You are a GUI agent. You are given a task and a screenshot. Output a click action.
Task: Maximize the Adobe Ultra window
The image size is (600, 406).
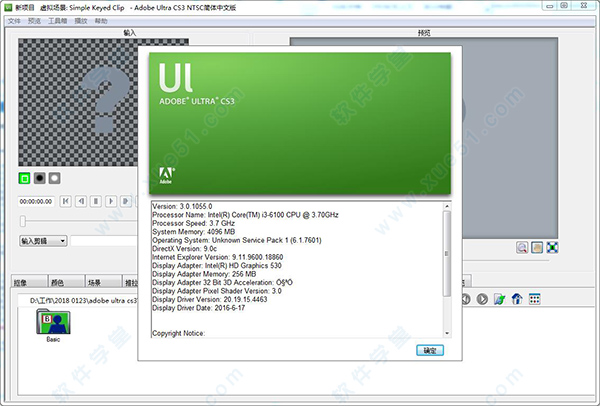(x=564, y=6)
